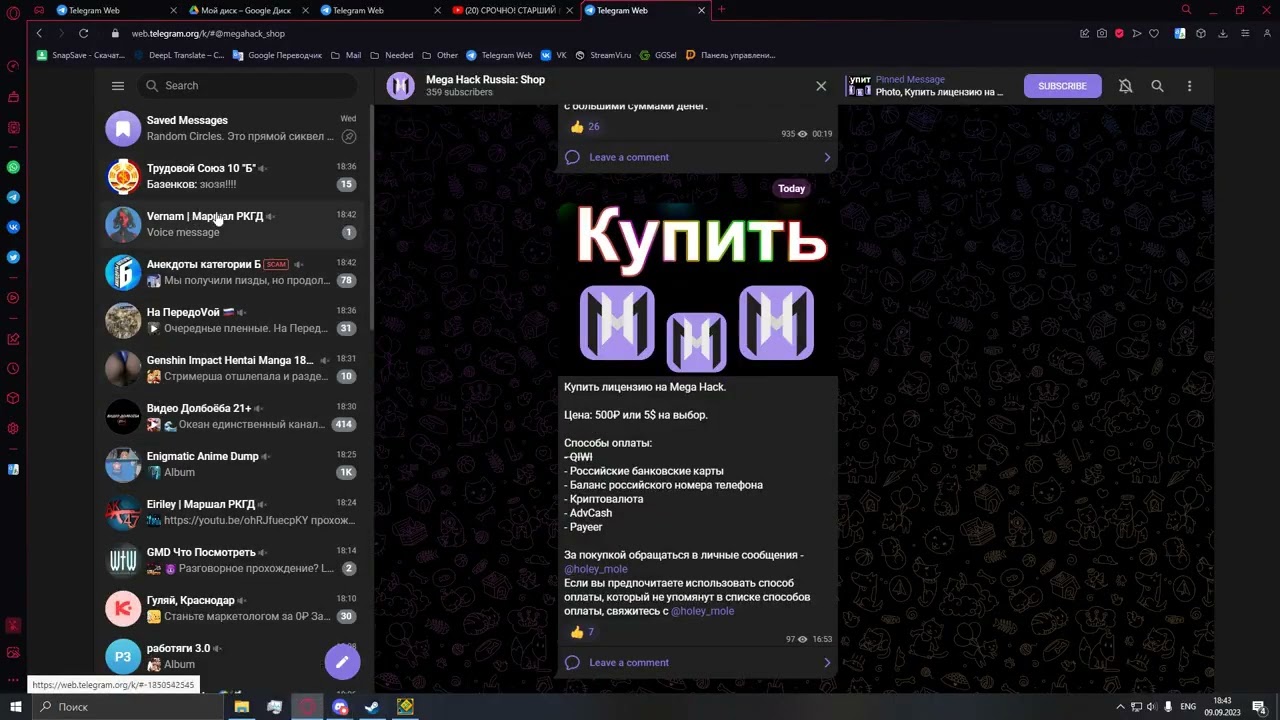Open the Mail bookmarks folder

(344, 55)
